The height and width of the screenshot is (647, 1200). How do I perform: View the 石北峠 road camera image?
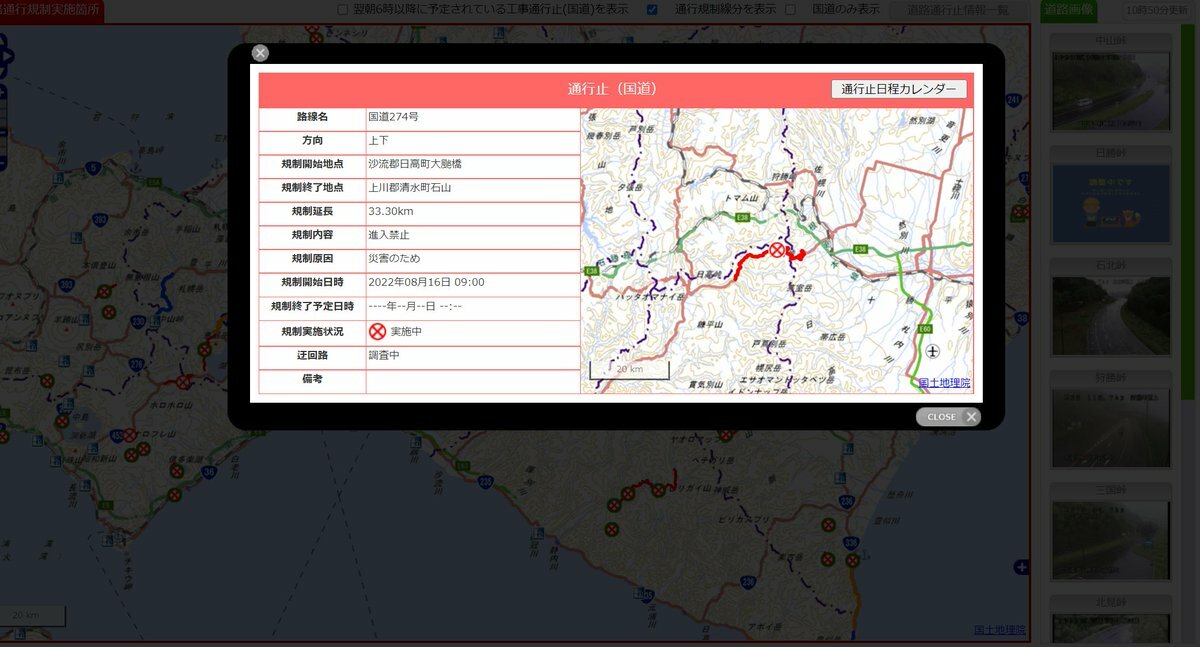[1110, 315]
